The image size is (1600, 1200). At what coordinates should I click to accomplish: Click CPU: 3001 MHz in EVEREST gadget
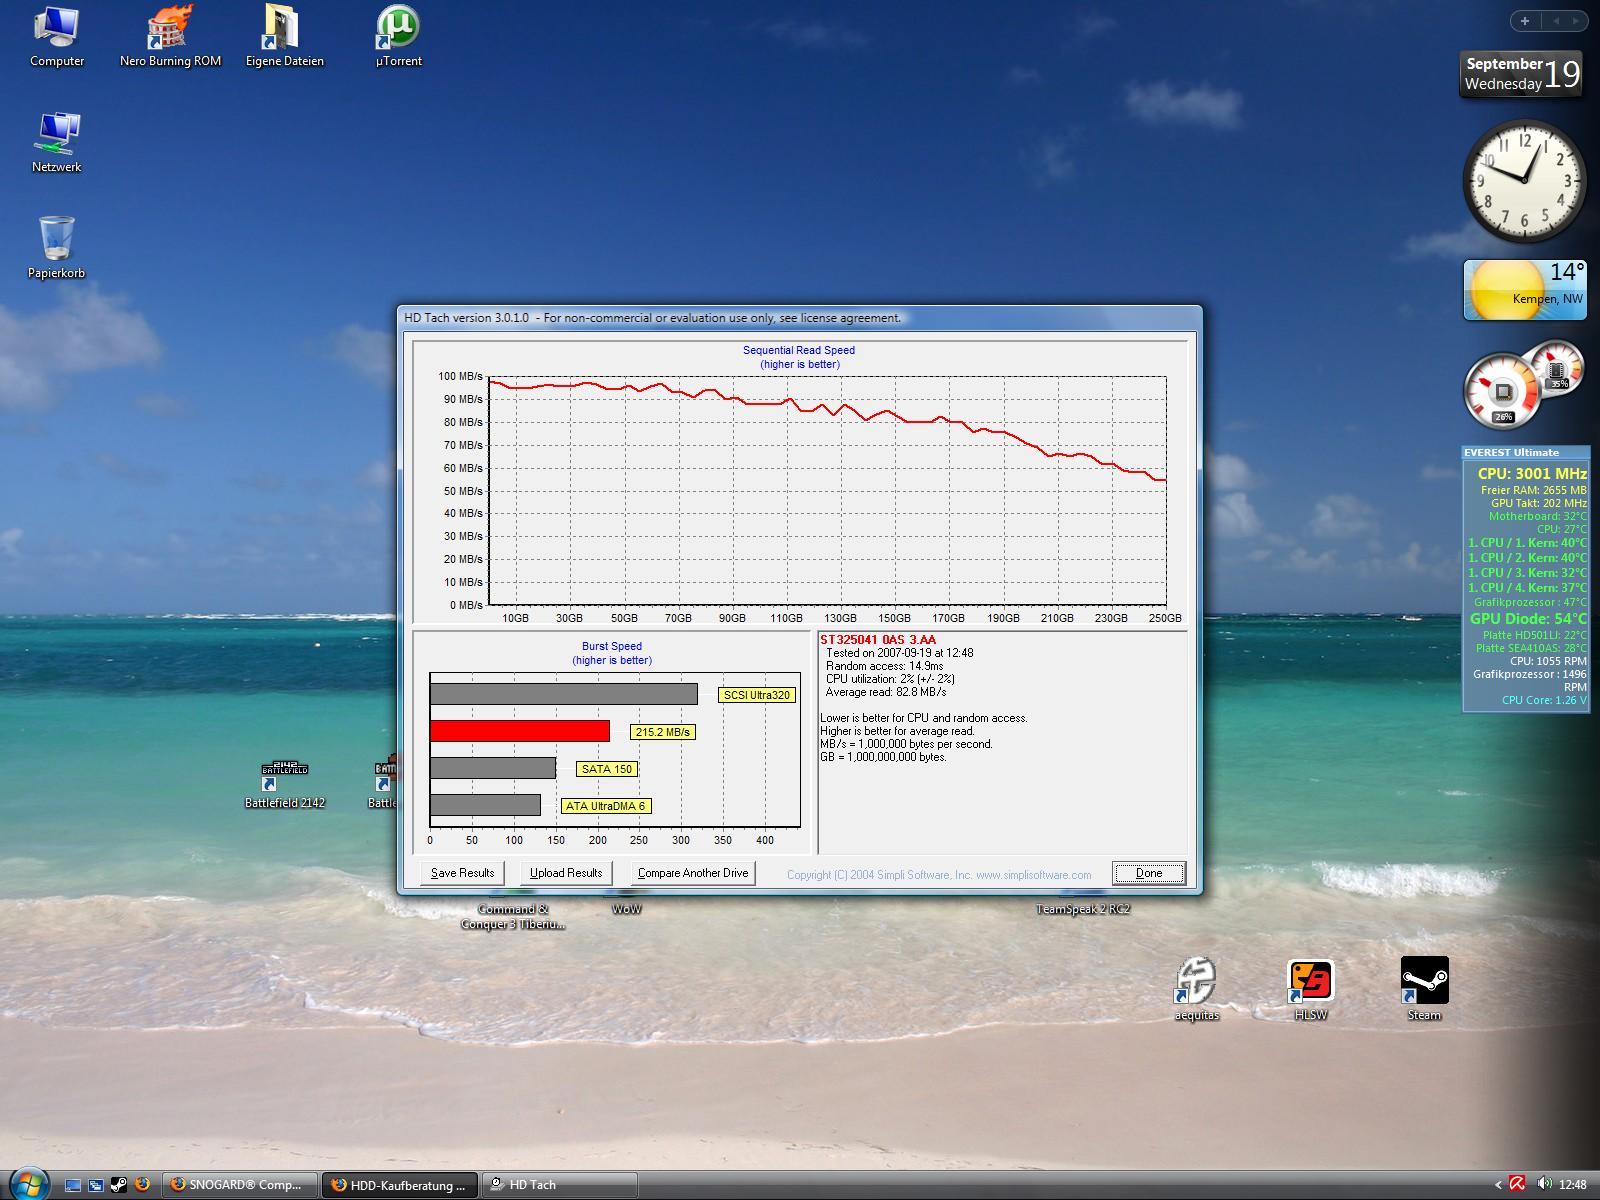pos(1532,474)
